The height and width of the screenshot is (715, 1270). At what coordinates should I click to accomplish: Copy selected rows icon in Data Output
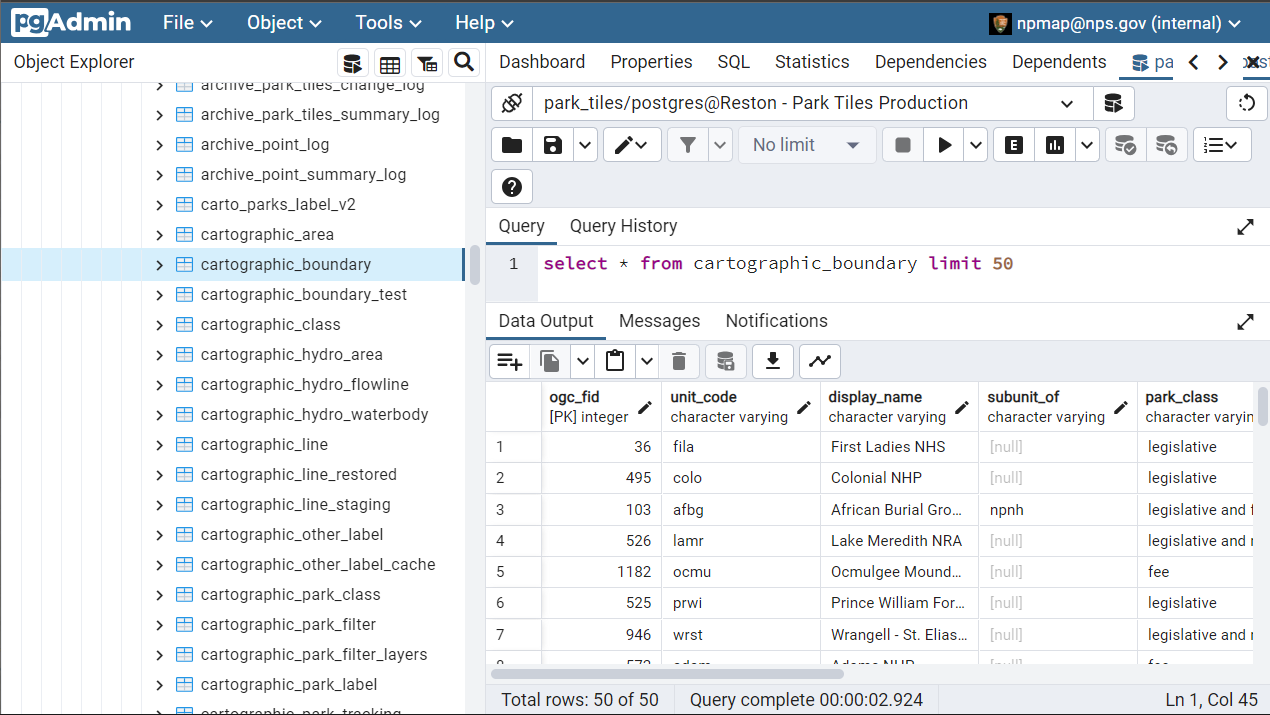point(550,361)
